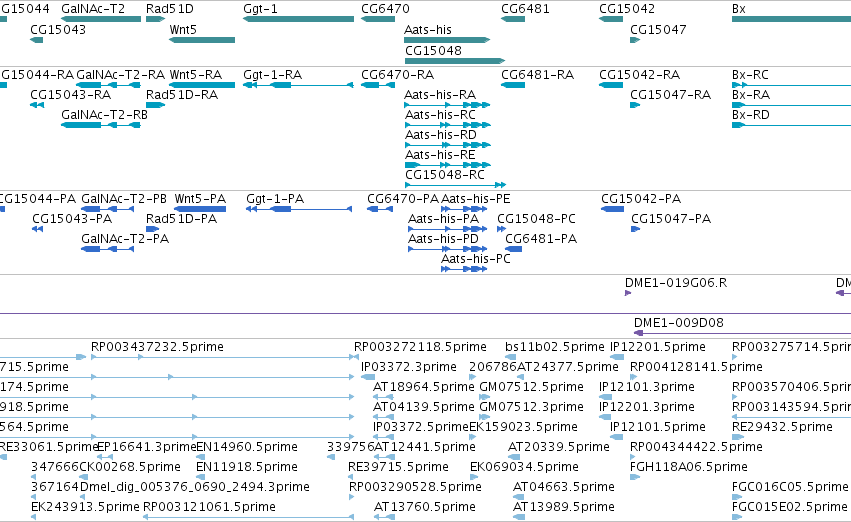
Task: Open the CG6470 gene label without suffix
Action: pos(385,9)
